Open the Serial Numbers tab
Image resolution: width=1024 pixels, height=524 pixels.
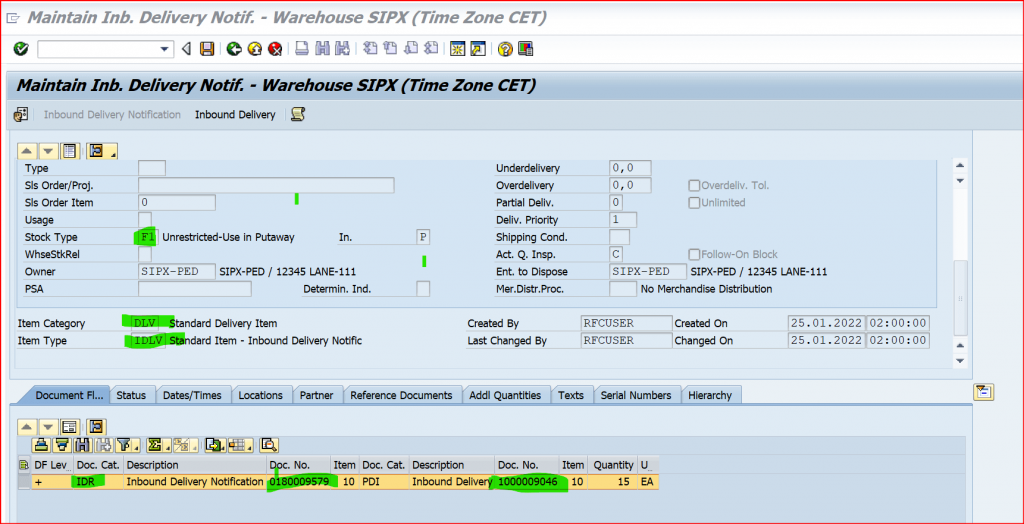tap(635, 395)
